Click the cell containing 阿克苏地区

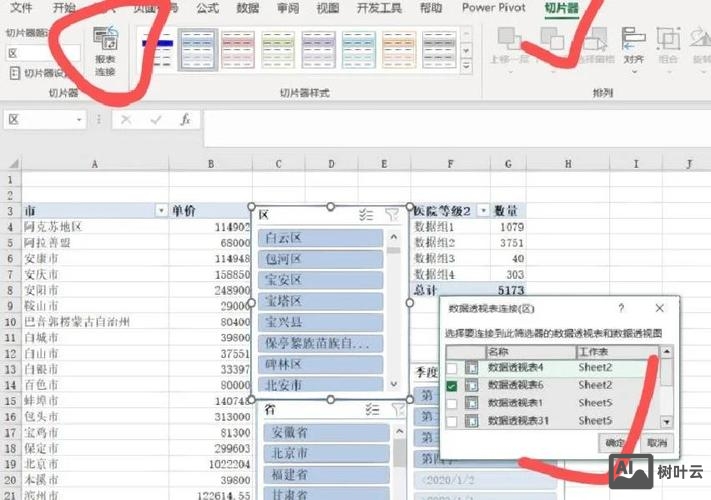tap(95, 227)
